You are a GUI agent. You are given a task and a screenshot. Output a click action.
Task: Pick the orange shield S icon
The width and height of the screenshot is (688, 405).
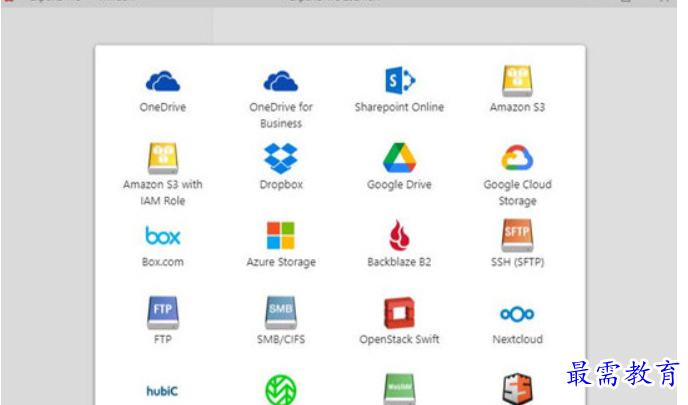tap(517, 389)
